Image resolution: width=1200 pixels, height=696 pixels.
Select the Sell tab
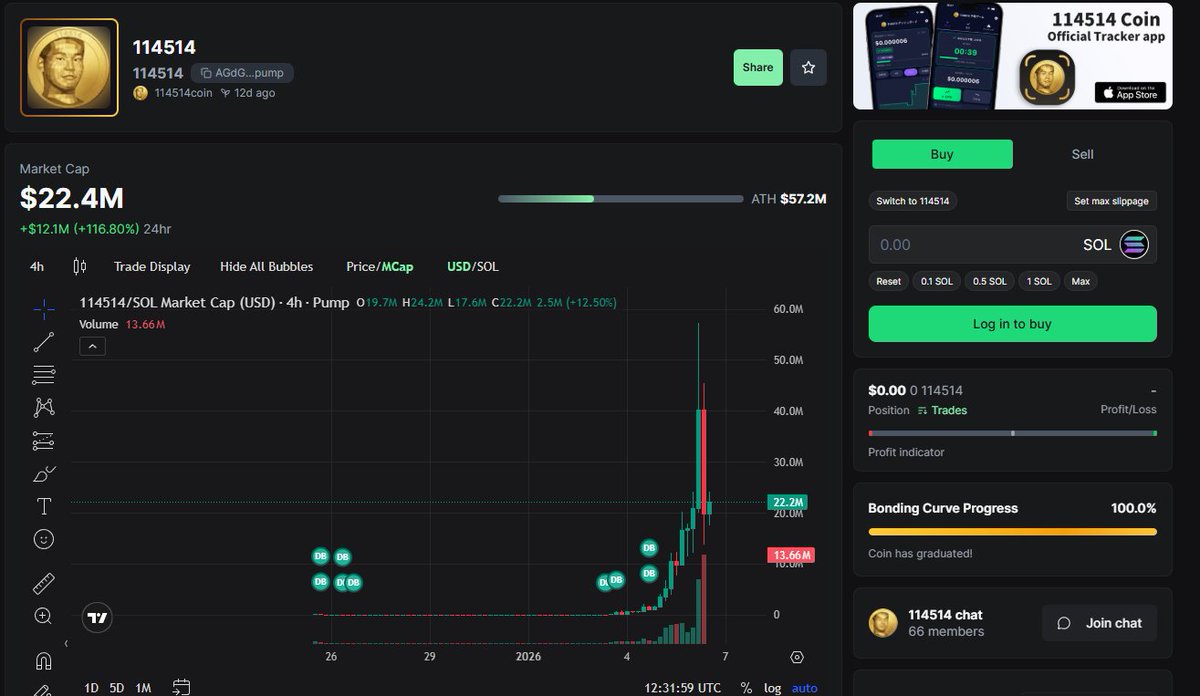[1083, 154]
